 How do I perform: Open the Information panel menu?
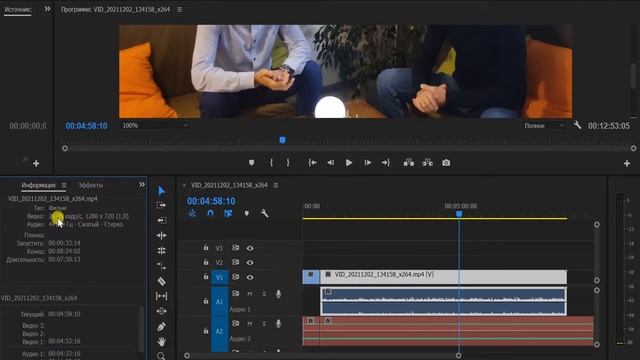pos(64,185)
